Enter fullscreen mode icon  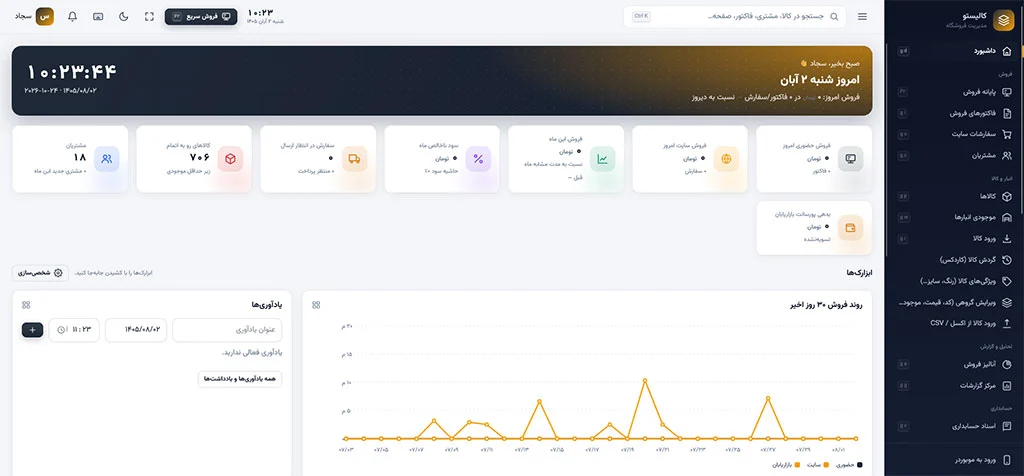(x=149, y=16)
